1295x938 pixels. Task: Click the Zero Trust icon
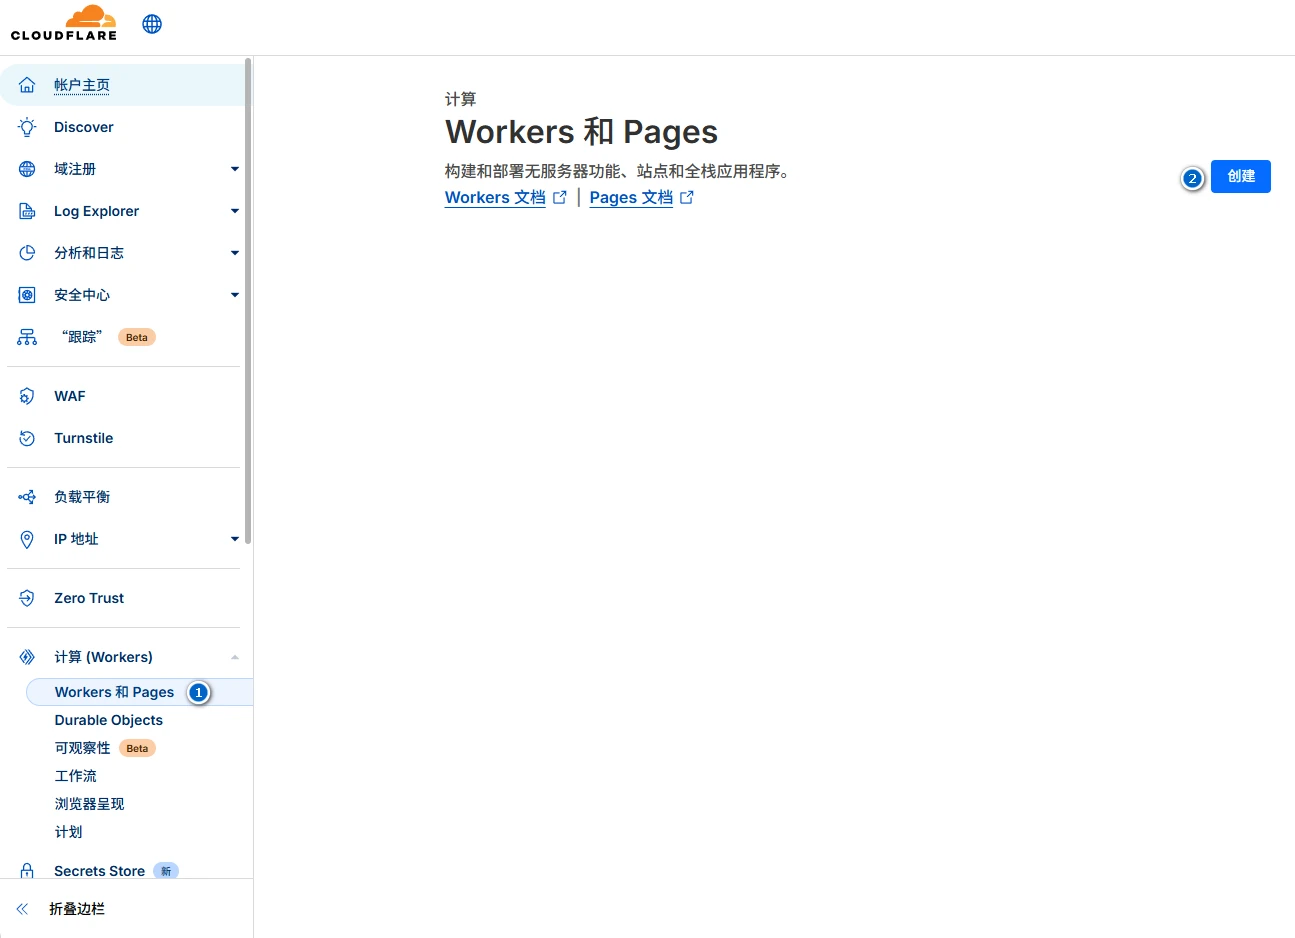click(27, 598)
